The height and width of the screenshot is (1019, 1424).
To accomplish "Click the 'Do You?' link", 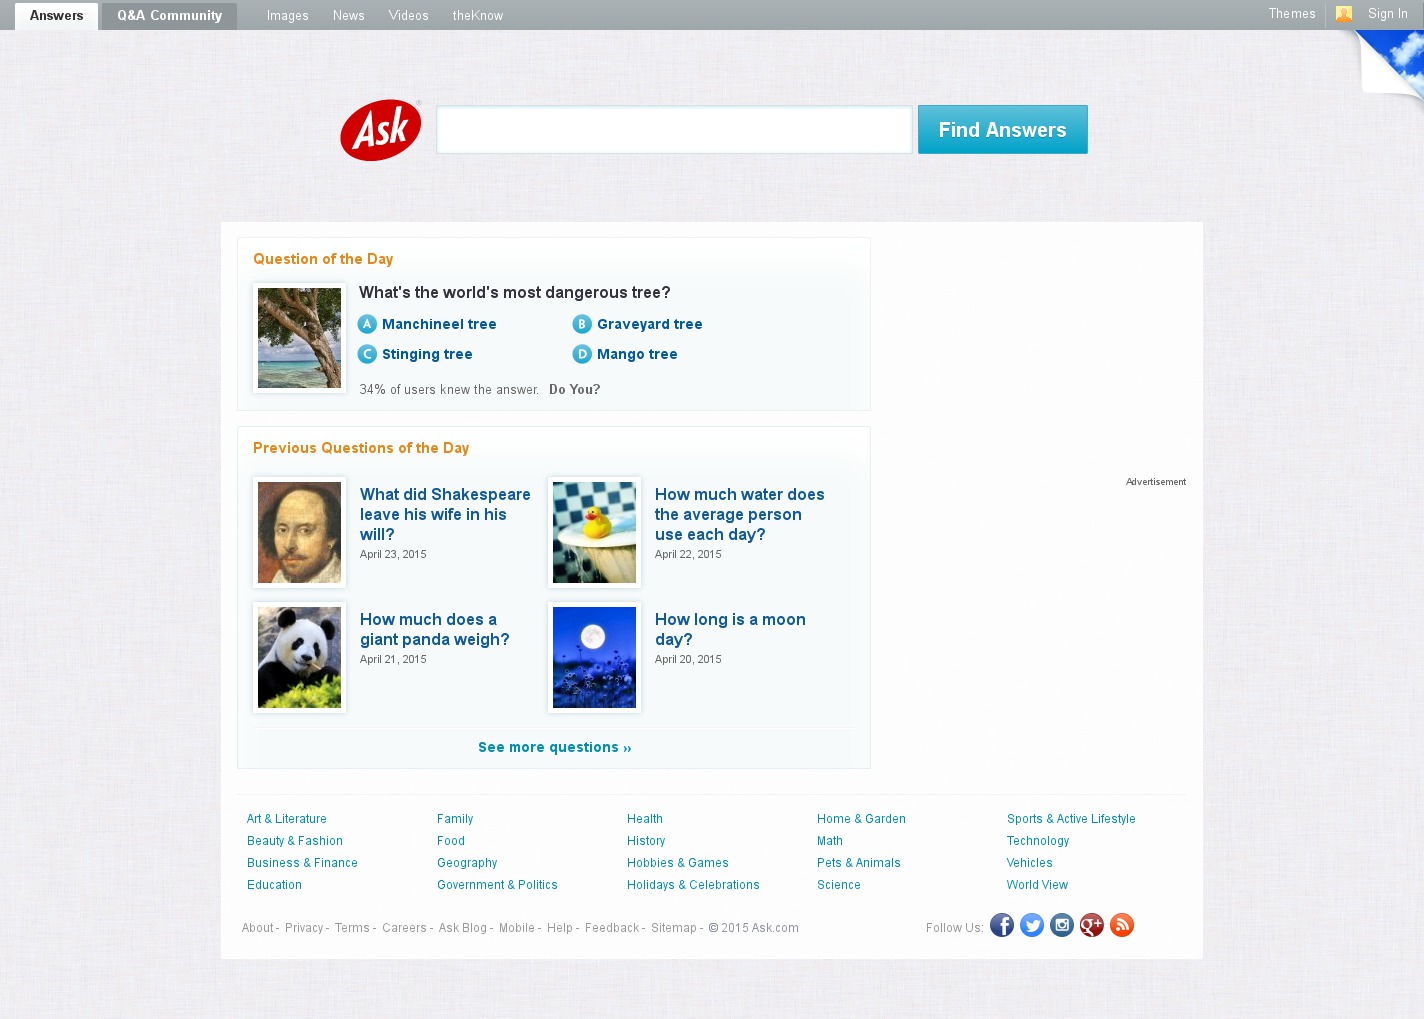I will pos(575,390).
